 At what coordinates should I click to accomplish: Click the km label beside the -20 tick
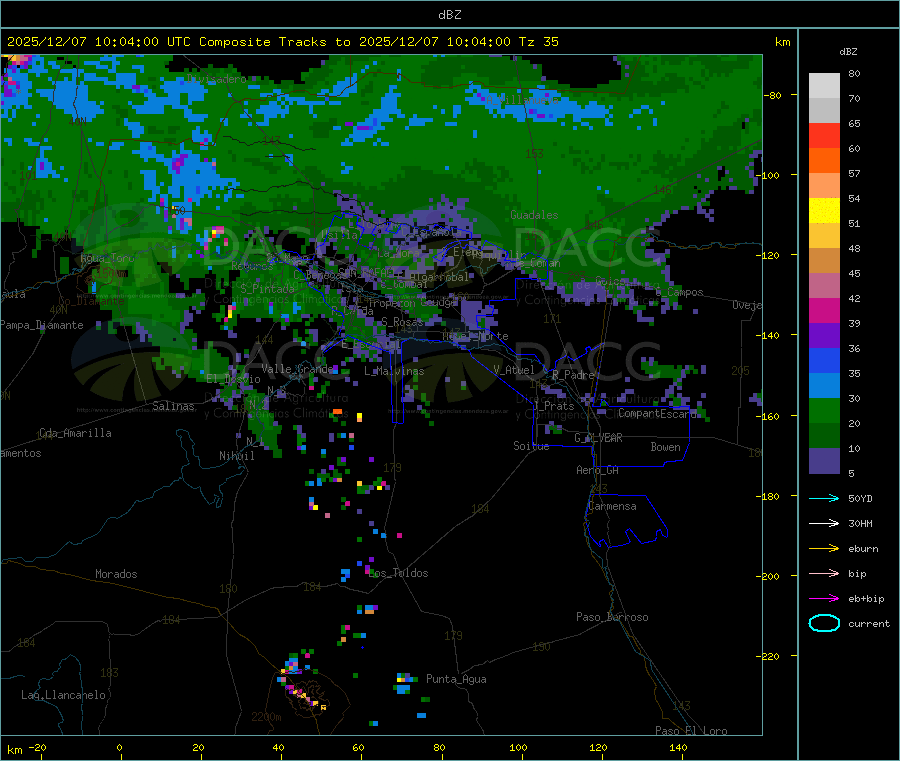[14, 750]
